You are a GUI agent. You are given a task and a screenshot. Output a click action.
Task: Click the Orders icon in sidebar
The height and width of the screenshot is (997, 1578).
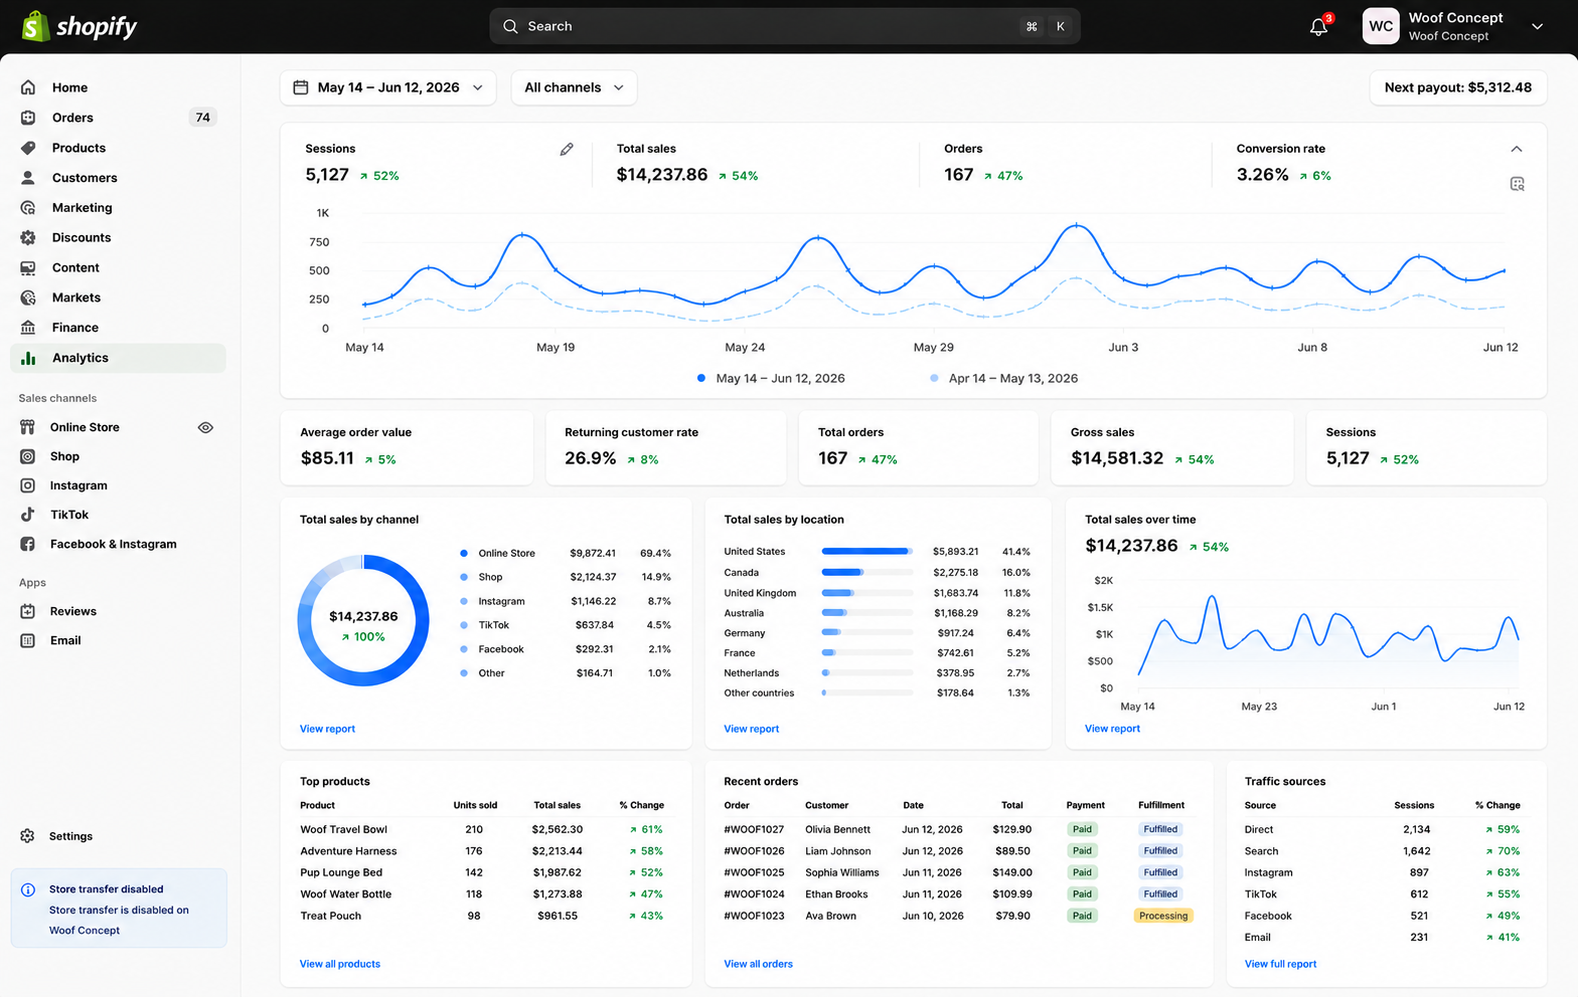tap(28, 117)
